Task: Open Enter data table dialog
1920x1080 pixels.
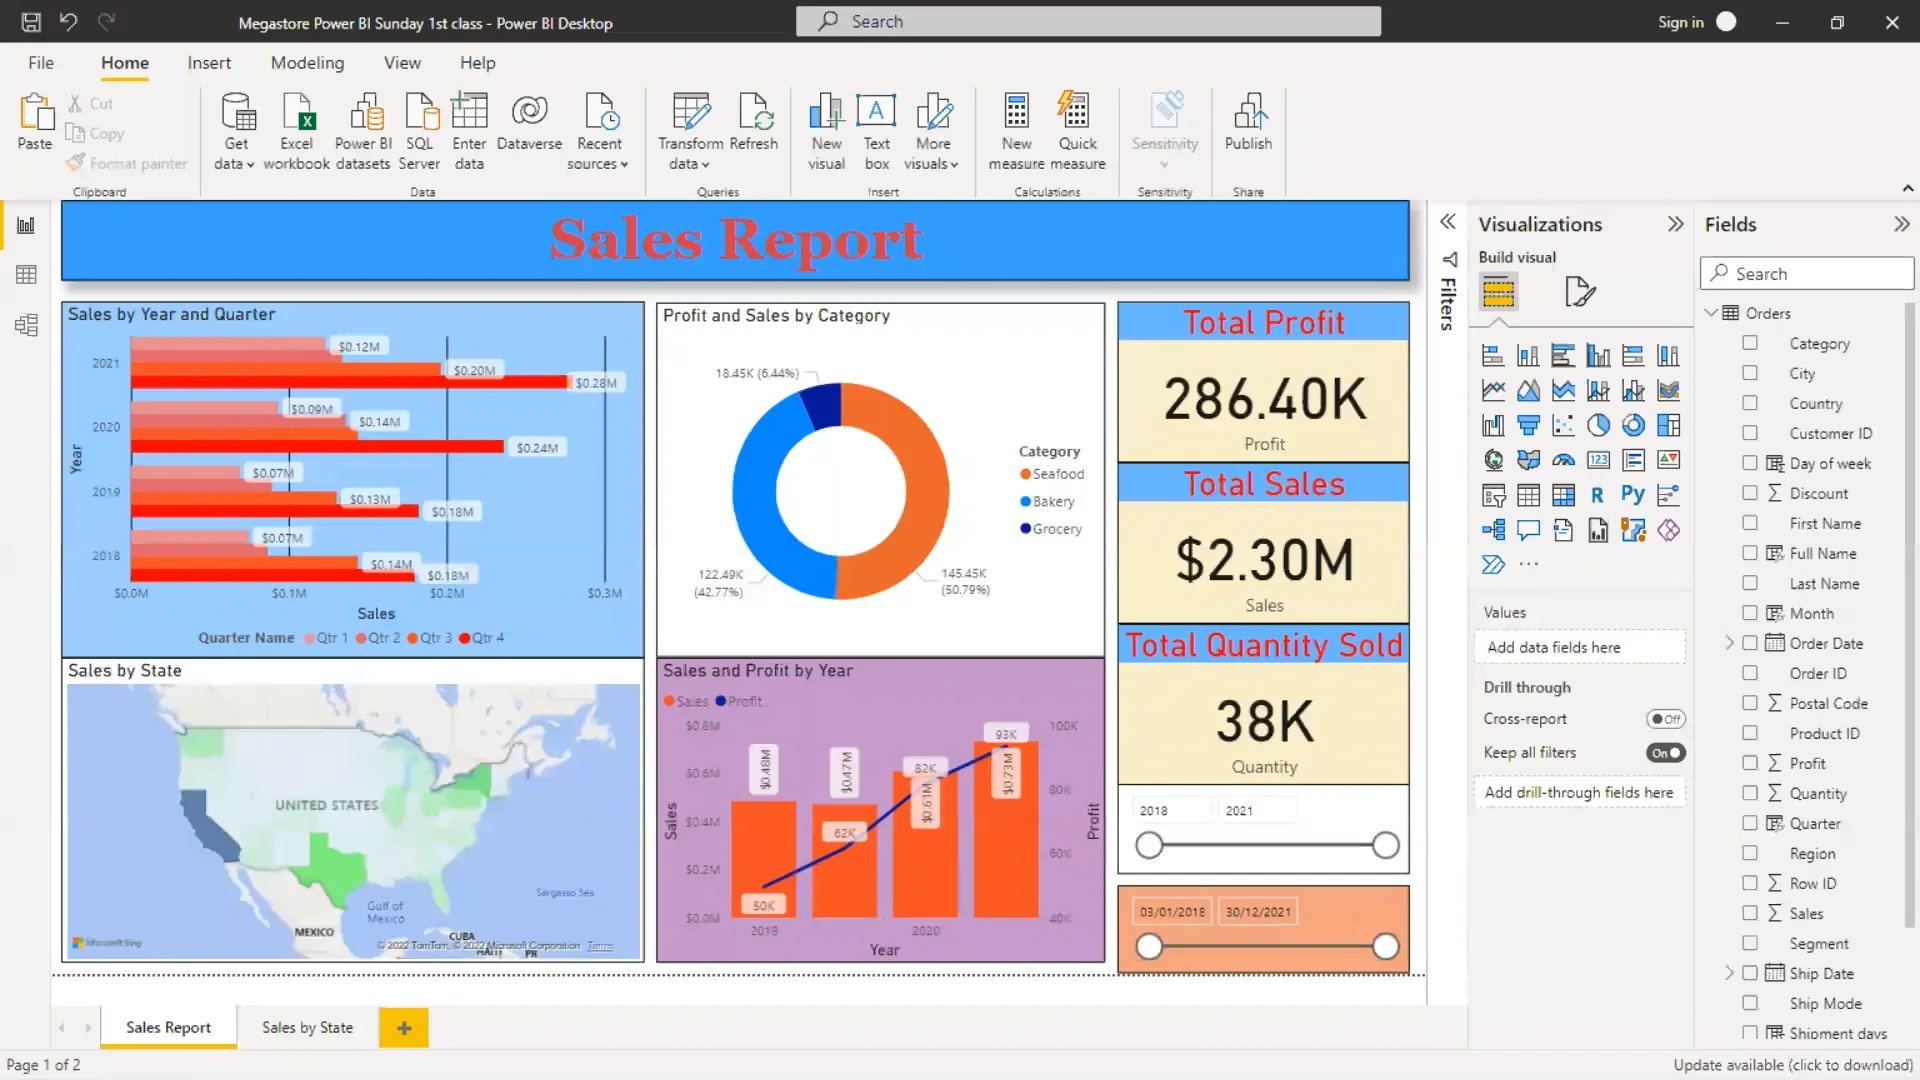Action: (469, 131)
